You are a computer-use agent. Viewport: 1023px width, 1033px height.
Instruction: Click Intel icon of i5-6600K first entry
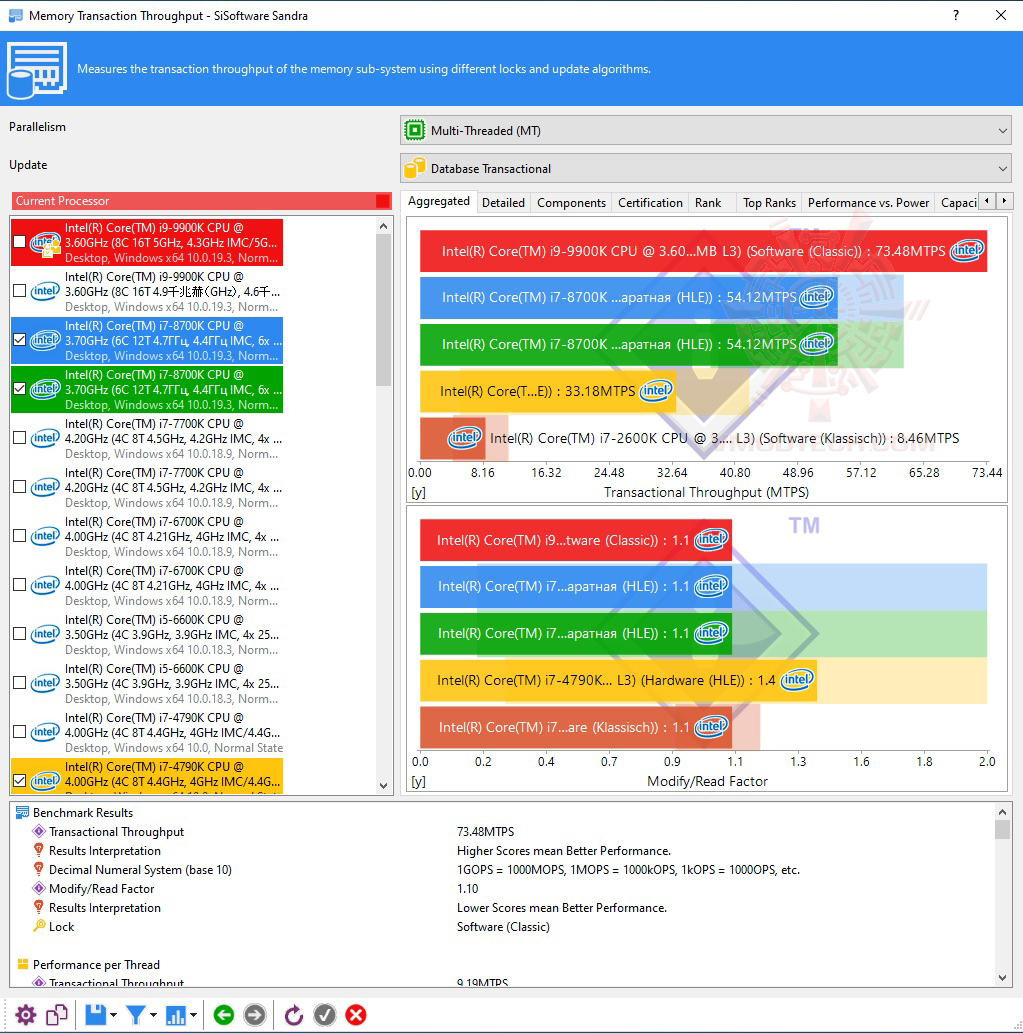(x=45, y=634)
